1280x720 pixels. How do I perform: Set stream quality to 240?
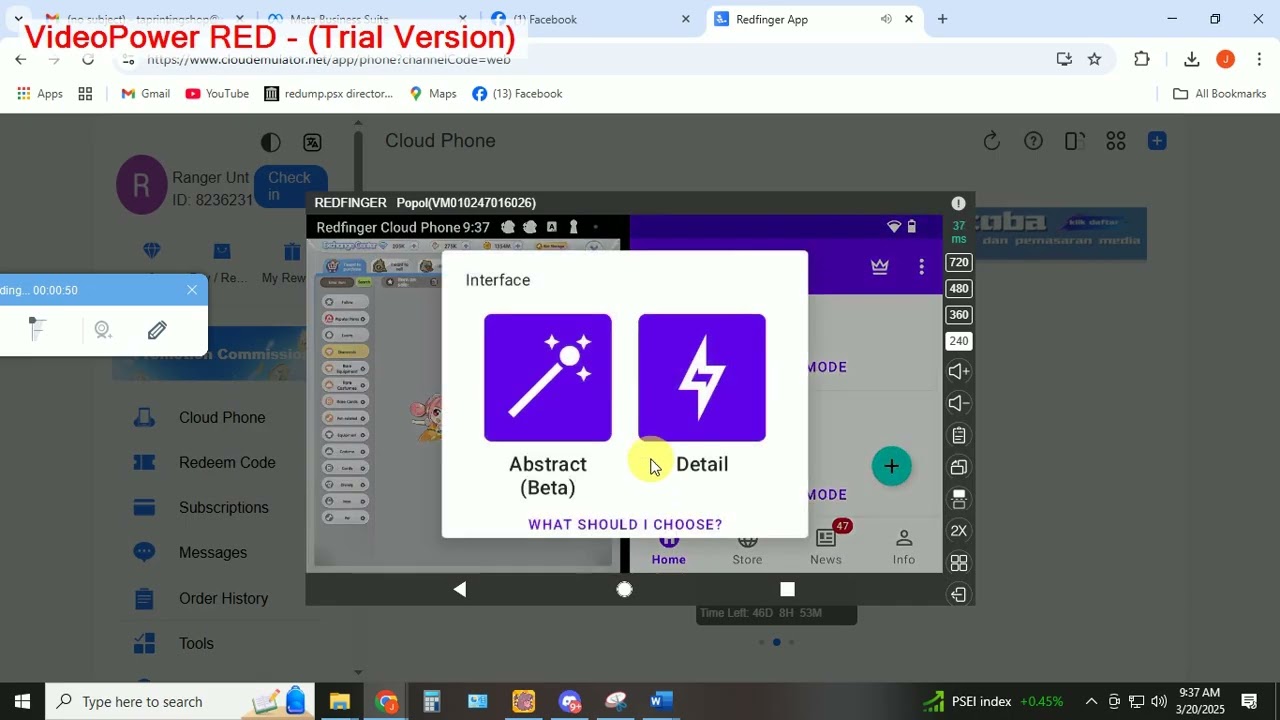pyautogui.click(x=959, y=341)
